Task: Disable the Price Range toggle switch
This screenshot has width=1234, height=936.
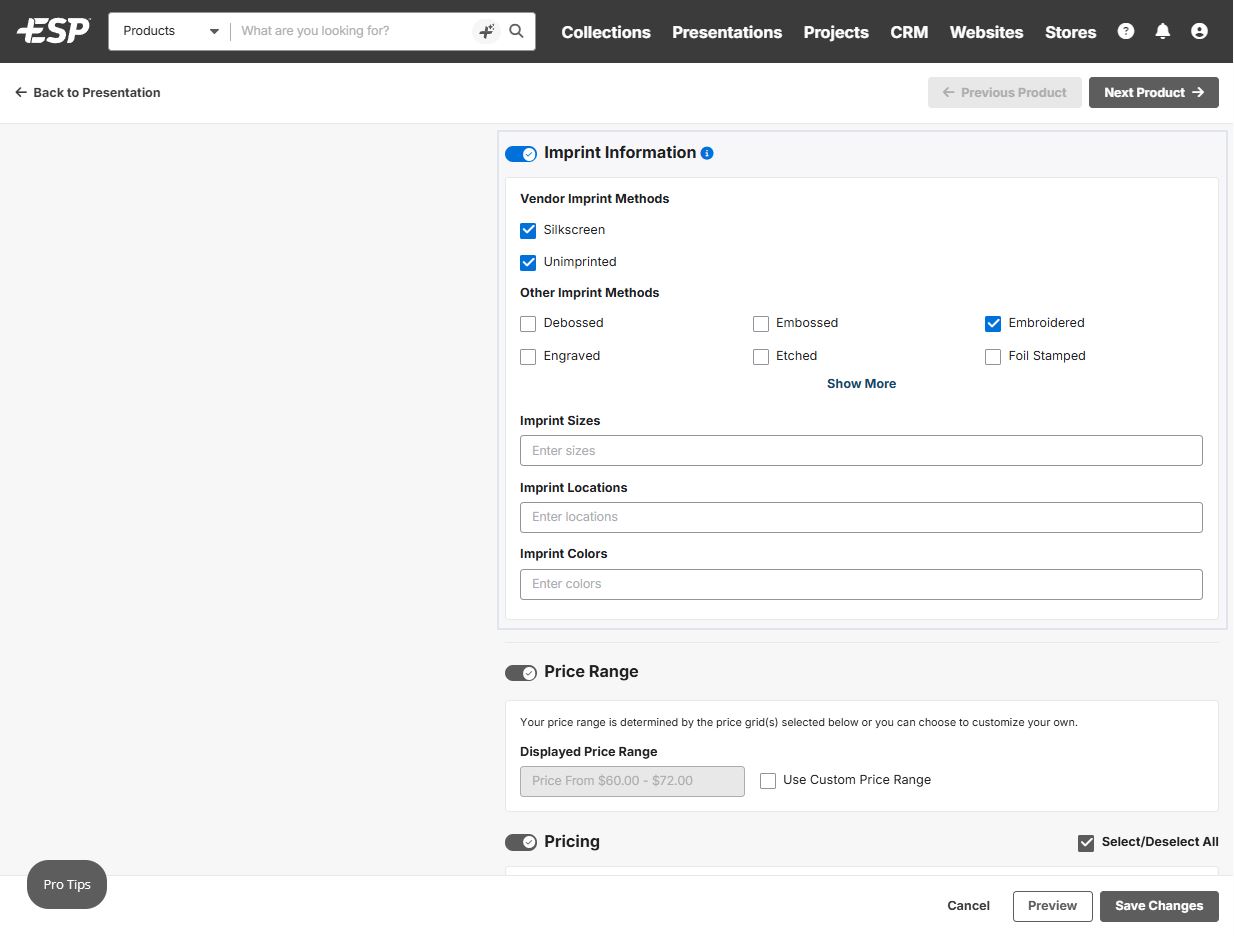Action: [521, 673]
